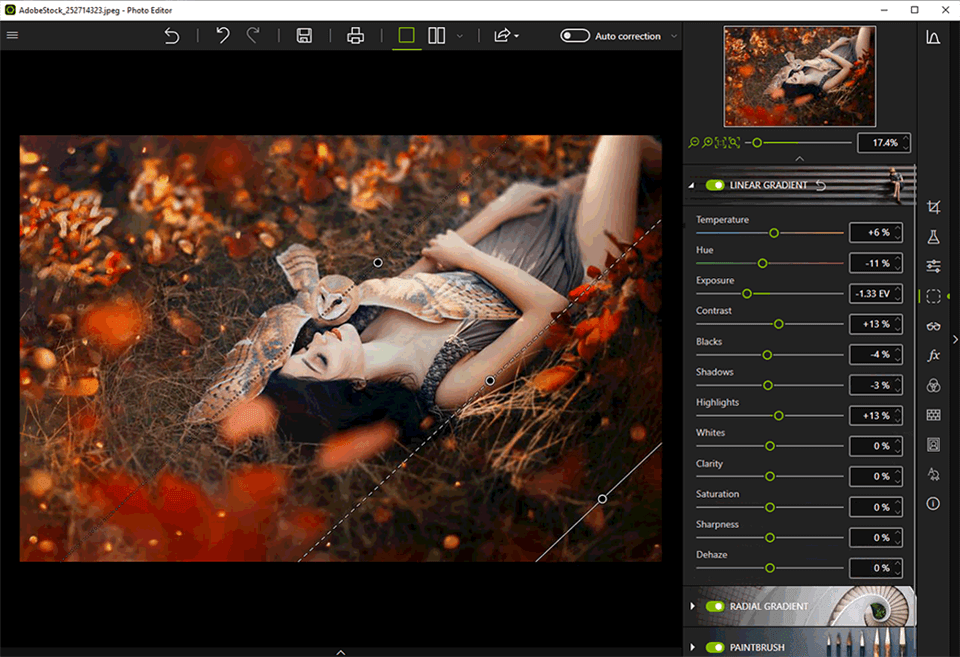Open the adjustment sliders panel
The width and height of the screenshot is (960, 657).
[934, 266]
